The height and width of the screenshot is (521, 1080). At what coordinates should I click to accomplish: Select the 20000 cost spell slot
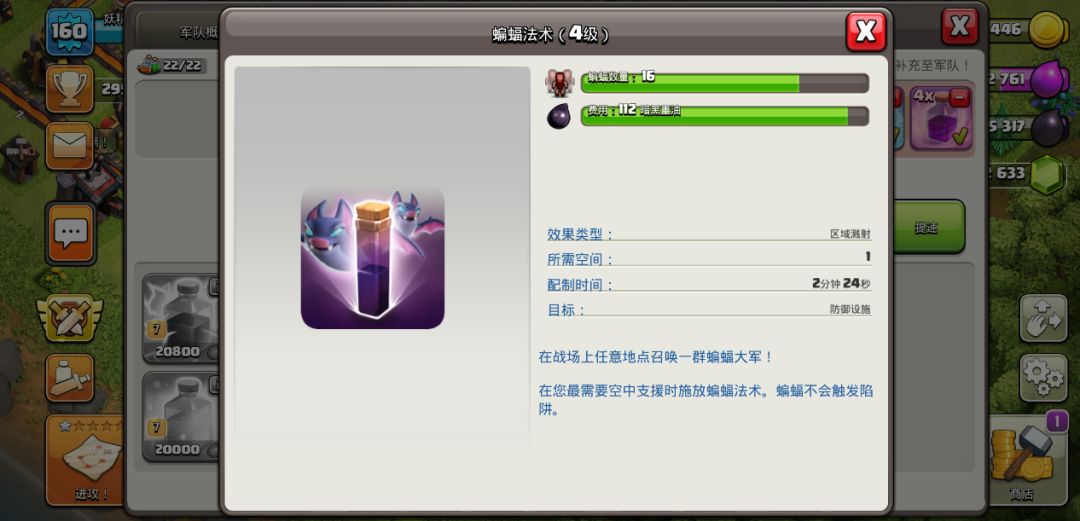click(182, 416)
